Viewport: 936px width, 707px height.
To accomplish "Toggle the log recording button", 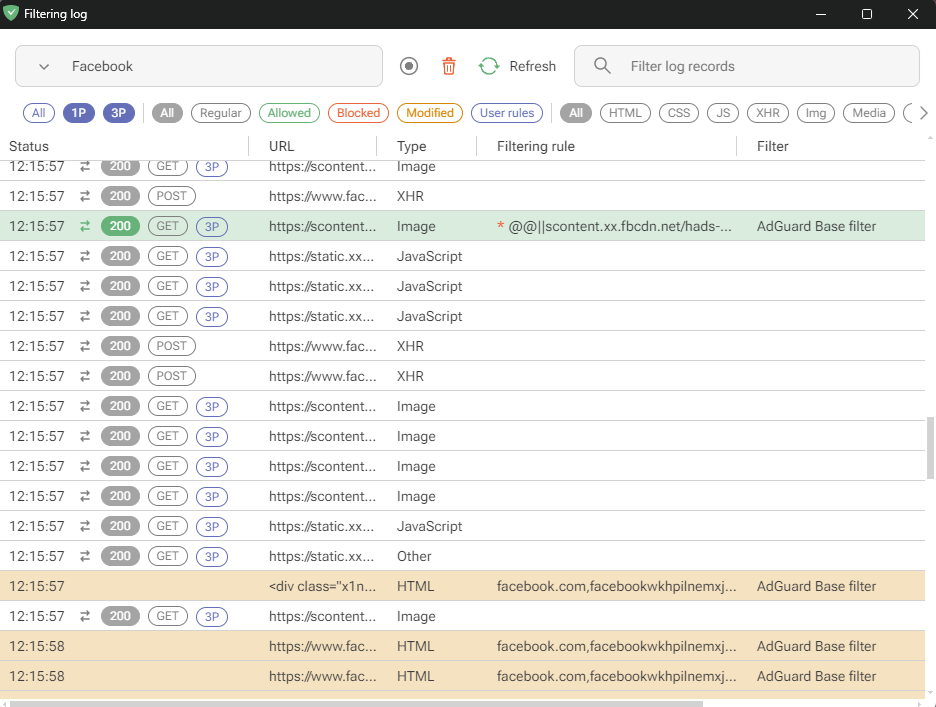I will point(409,66).
